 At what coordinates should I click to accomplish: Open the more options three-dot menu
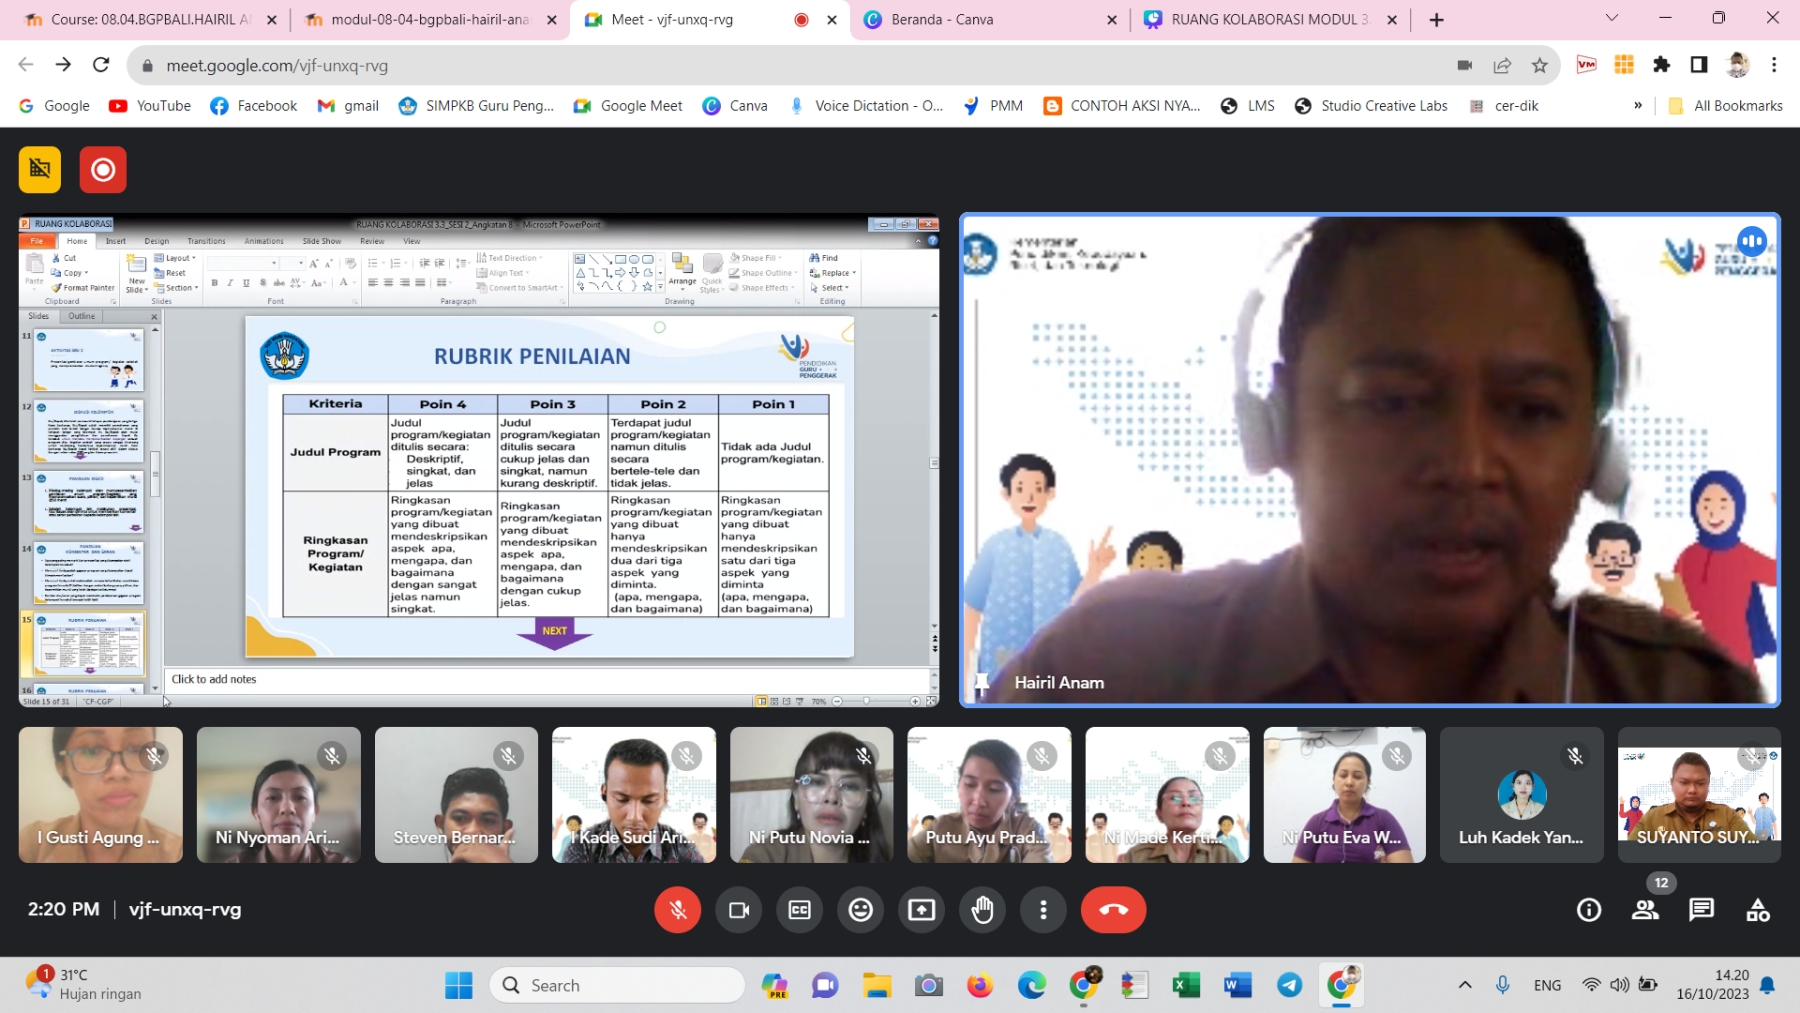(1043, 910)
